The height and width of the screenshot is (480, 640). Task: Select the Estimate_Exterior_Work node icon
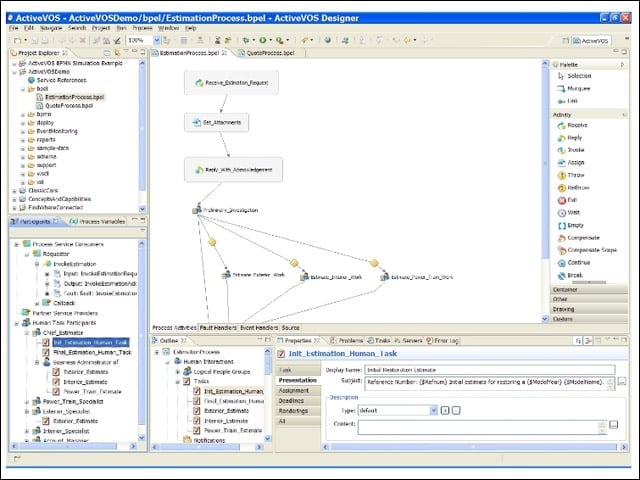(226, 275)
